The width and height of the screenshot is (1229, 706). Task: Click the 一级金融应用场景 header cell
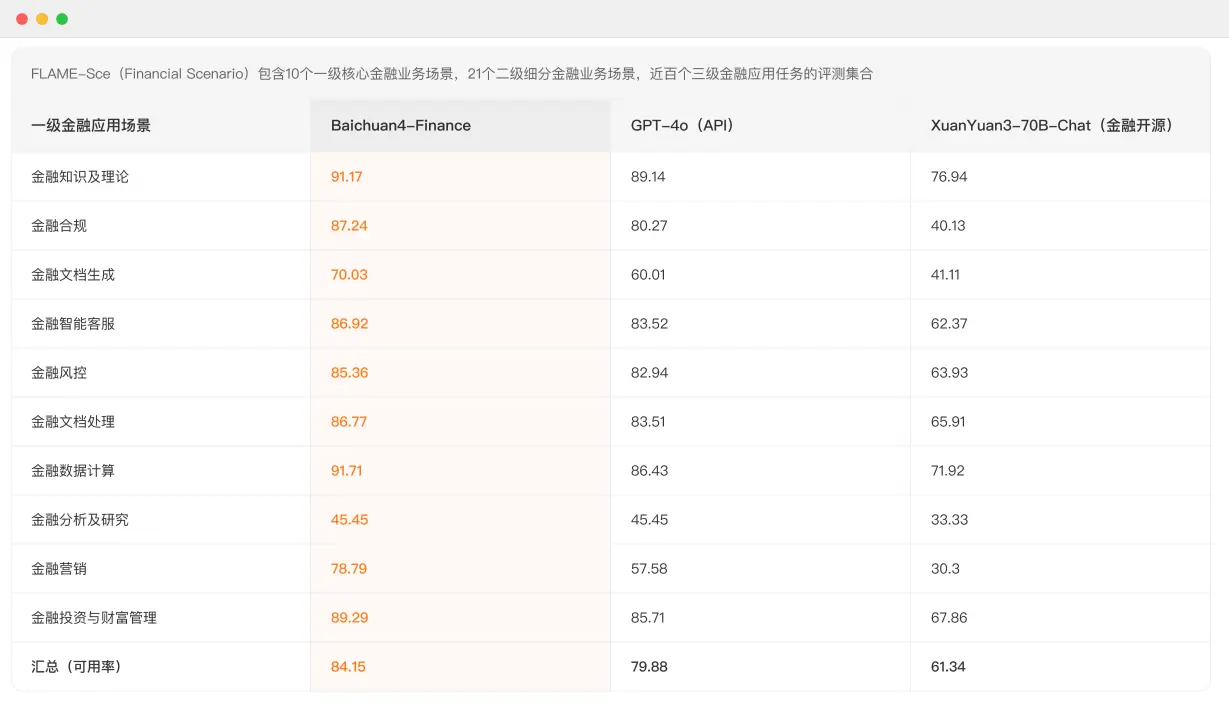[x=90, y=125]
